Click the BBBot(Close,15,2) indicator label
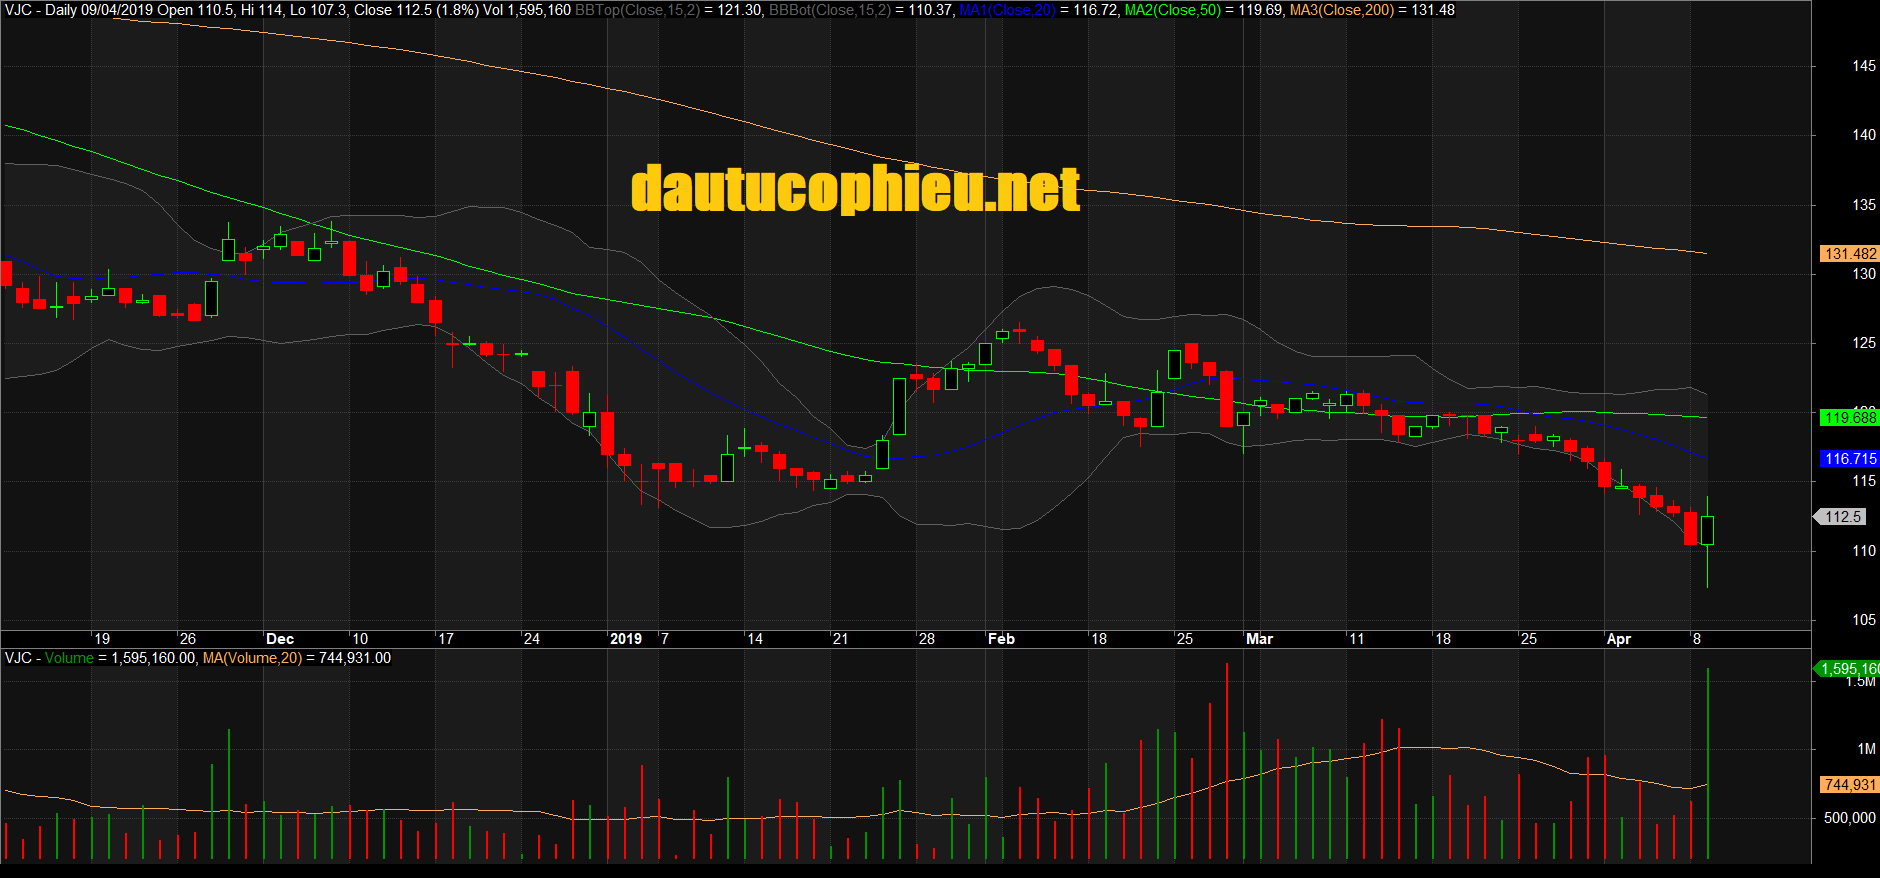Viewport: 1880px width, 878px height. (829, 10)
